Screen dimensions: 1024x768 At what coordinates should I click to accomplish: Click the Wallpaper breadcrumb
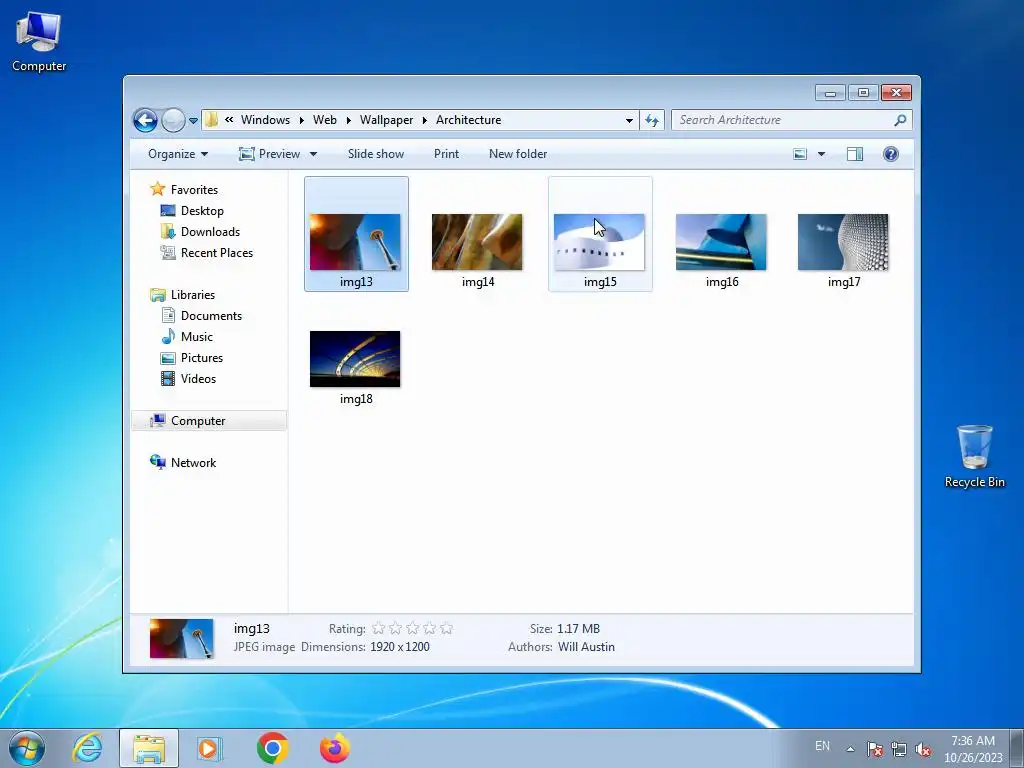(x=386, y=120)
